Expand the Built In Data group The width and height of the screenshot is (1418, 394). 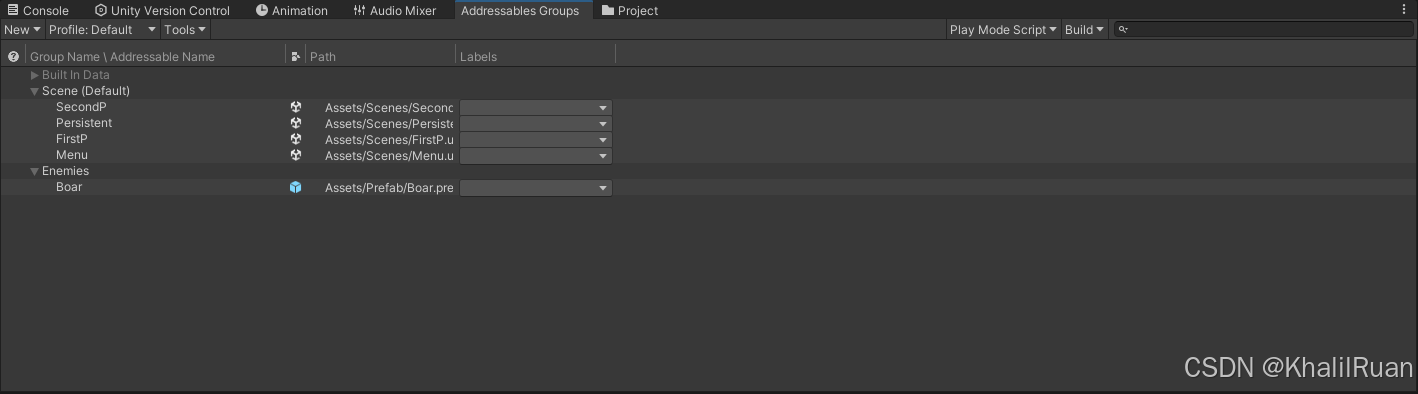tap(35, 75)
